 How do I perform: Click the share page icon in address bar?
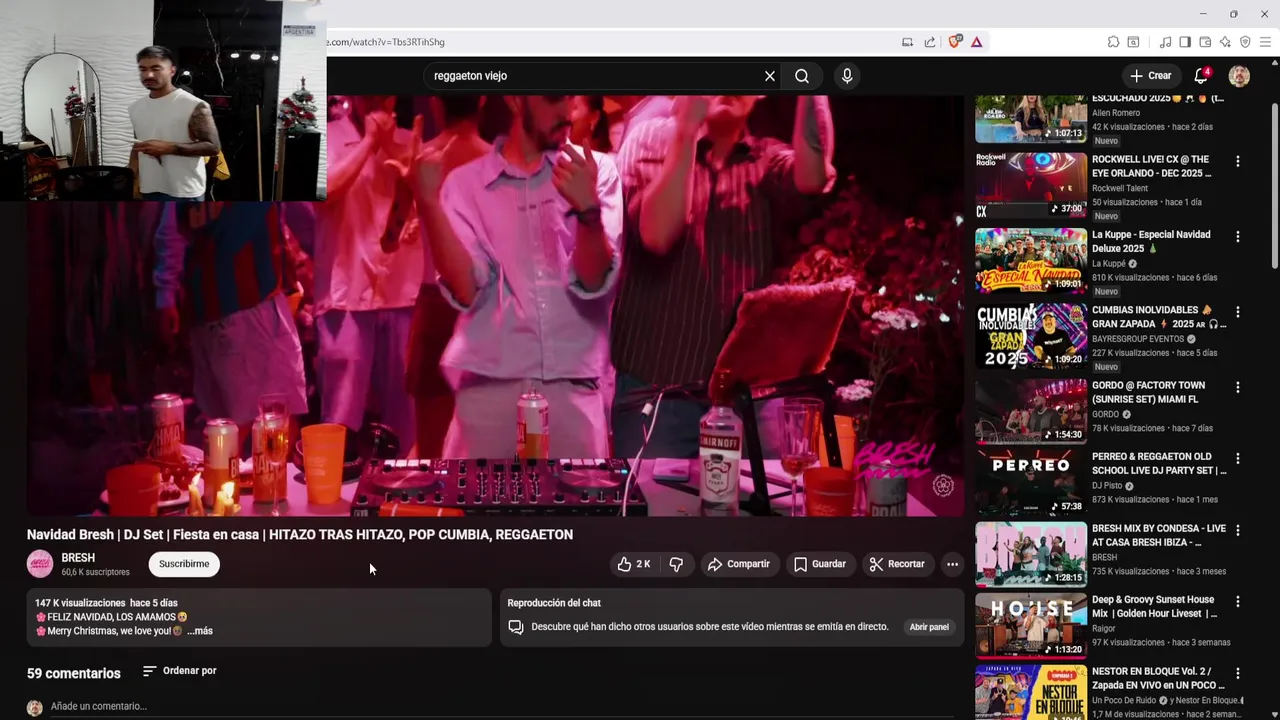point(930,42)
